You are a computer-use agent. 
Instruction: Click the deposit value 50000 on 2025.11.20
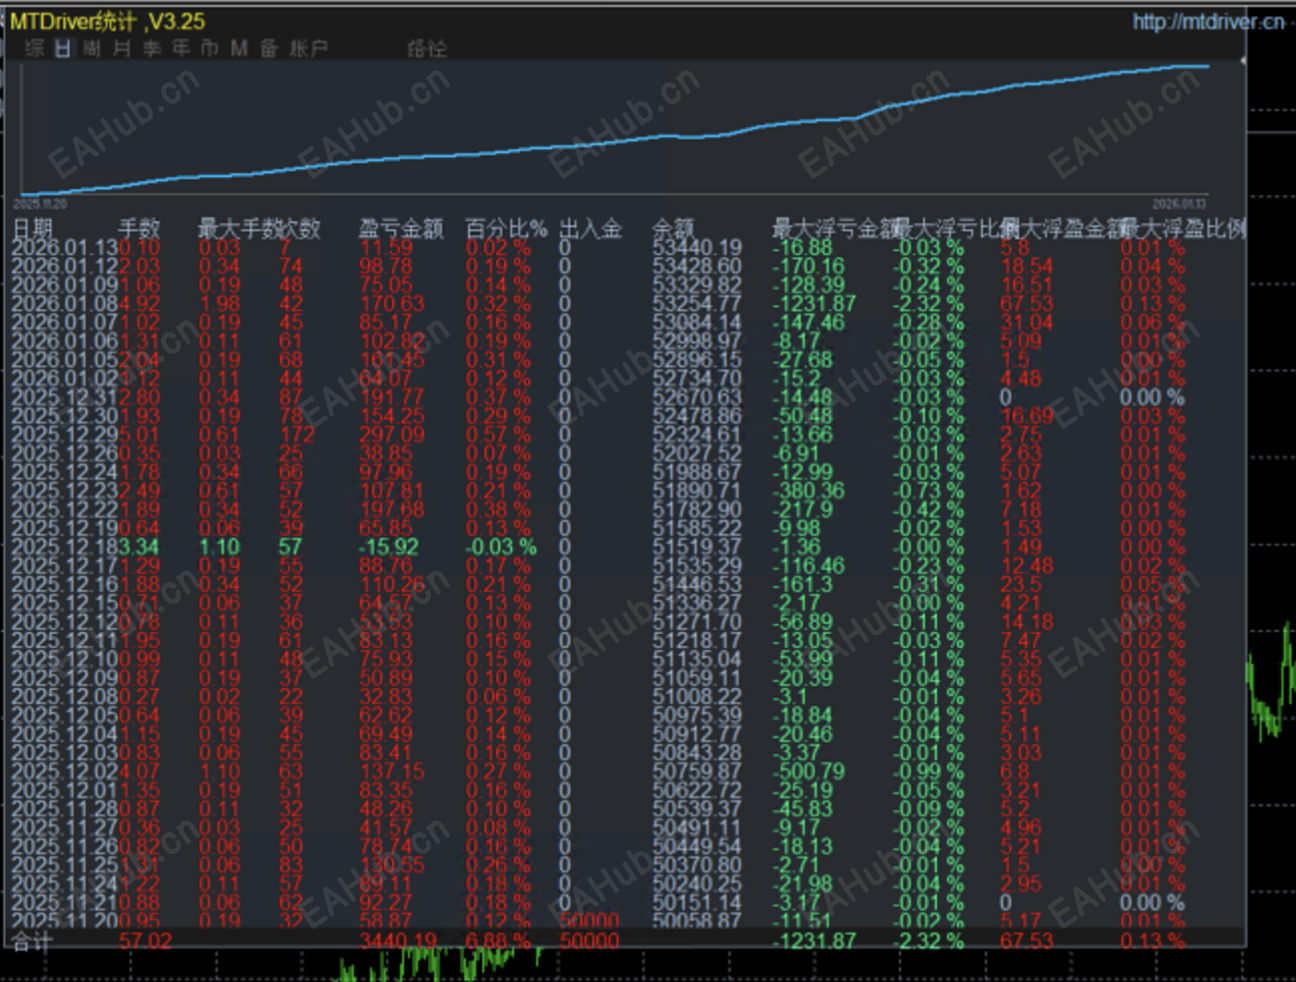click(589, 921)
